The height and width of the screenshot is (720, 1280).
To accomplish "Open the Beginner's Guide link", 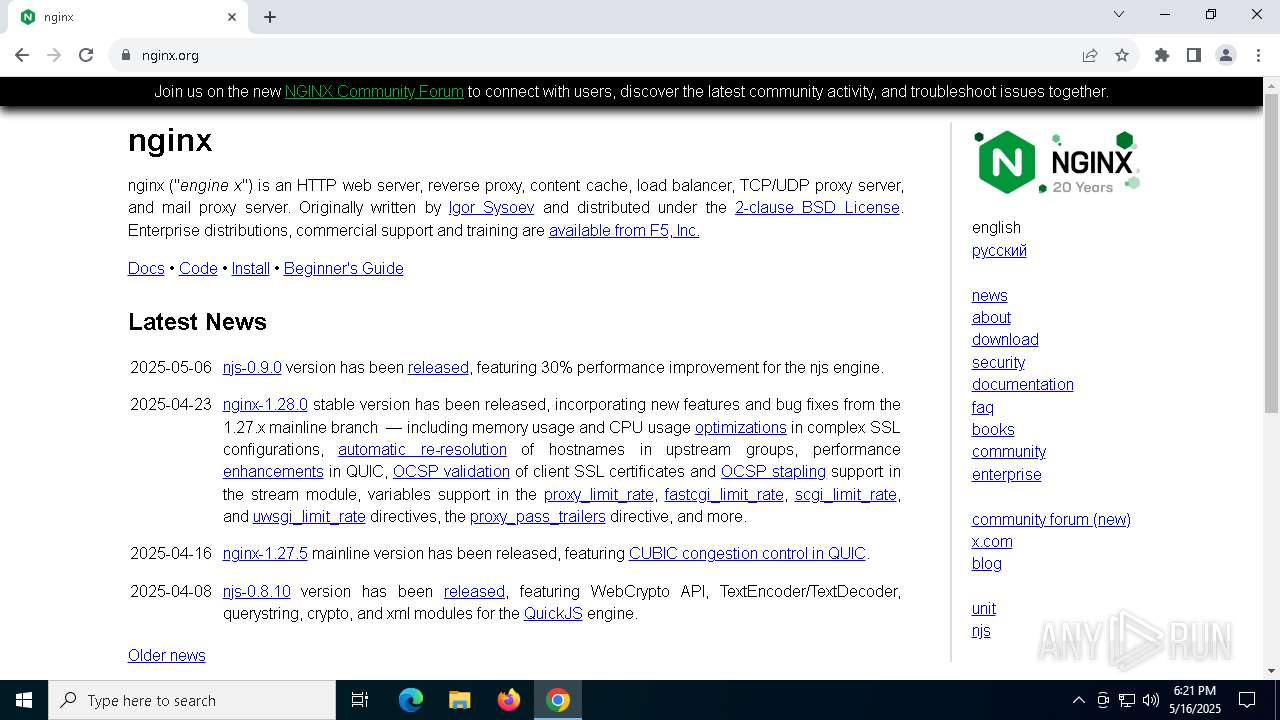I will coord(344,268).
